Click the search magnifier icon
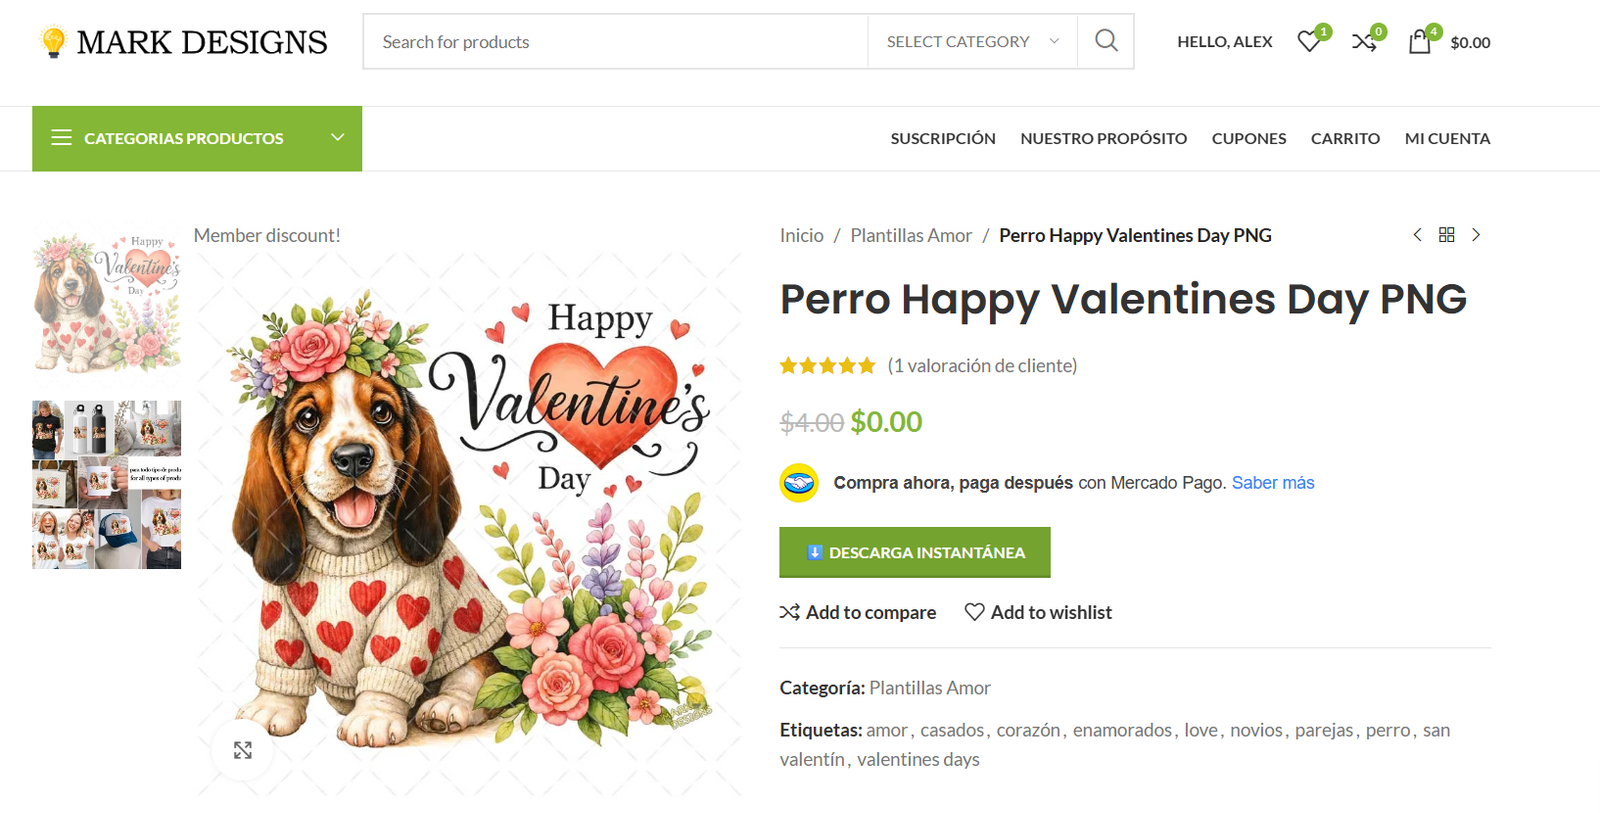1600x813 pixels. coord(1106,41)
